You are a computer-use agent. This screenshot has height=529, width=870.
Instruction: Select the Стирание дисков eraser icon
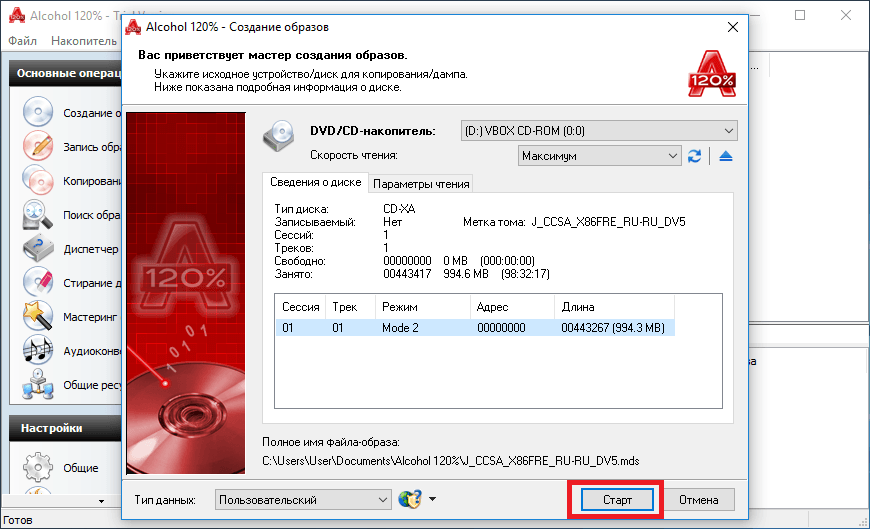click(38, 282)
